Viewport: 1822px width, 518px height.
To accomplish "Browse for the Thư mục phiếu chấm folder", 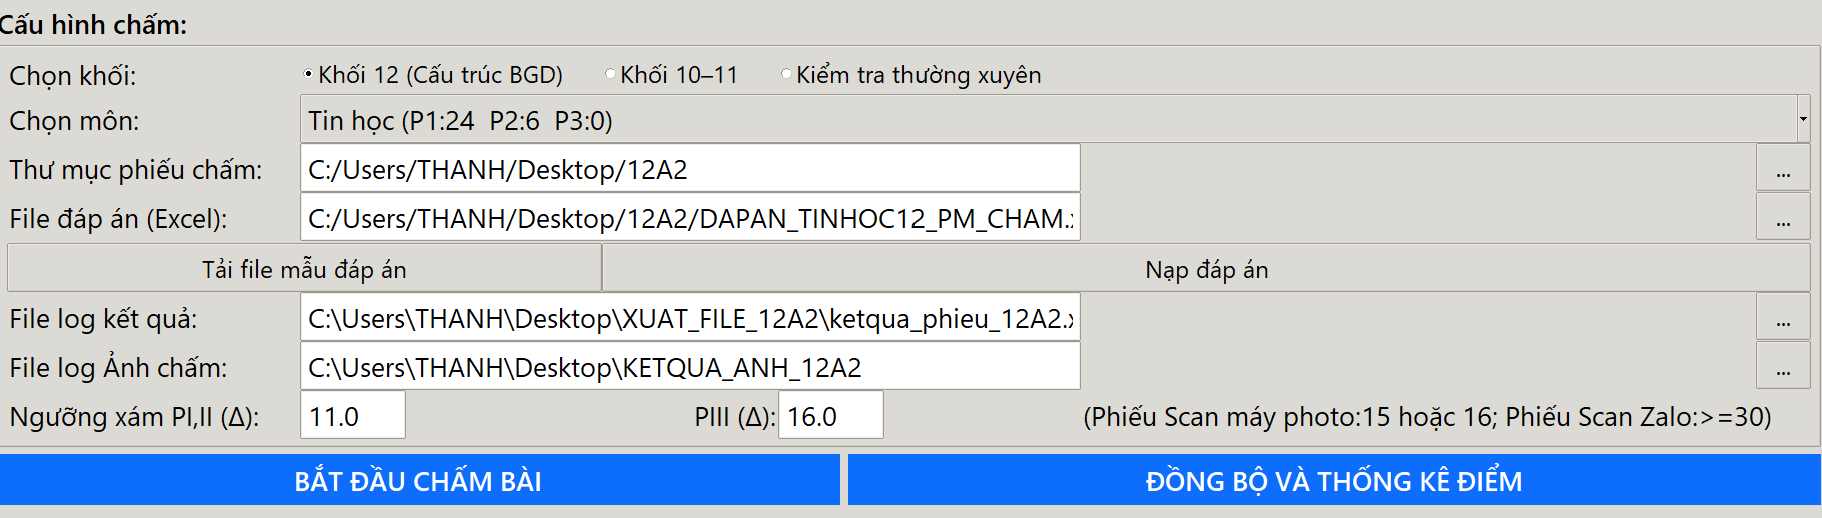I will pos(1782,169).
